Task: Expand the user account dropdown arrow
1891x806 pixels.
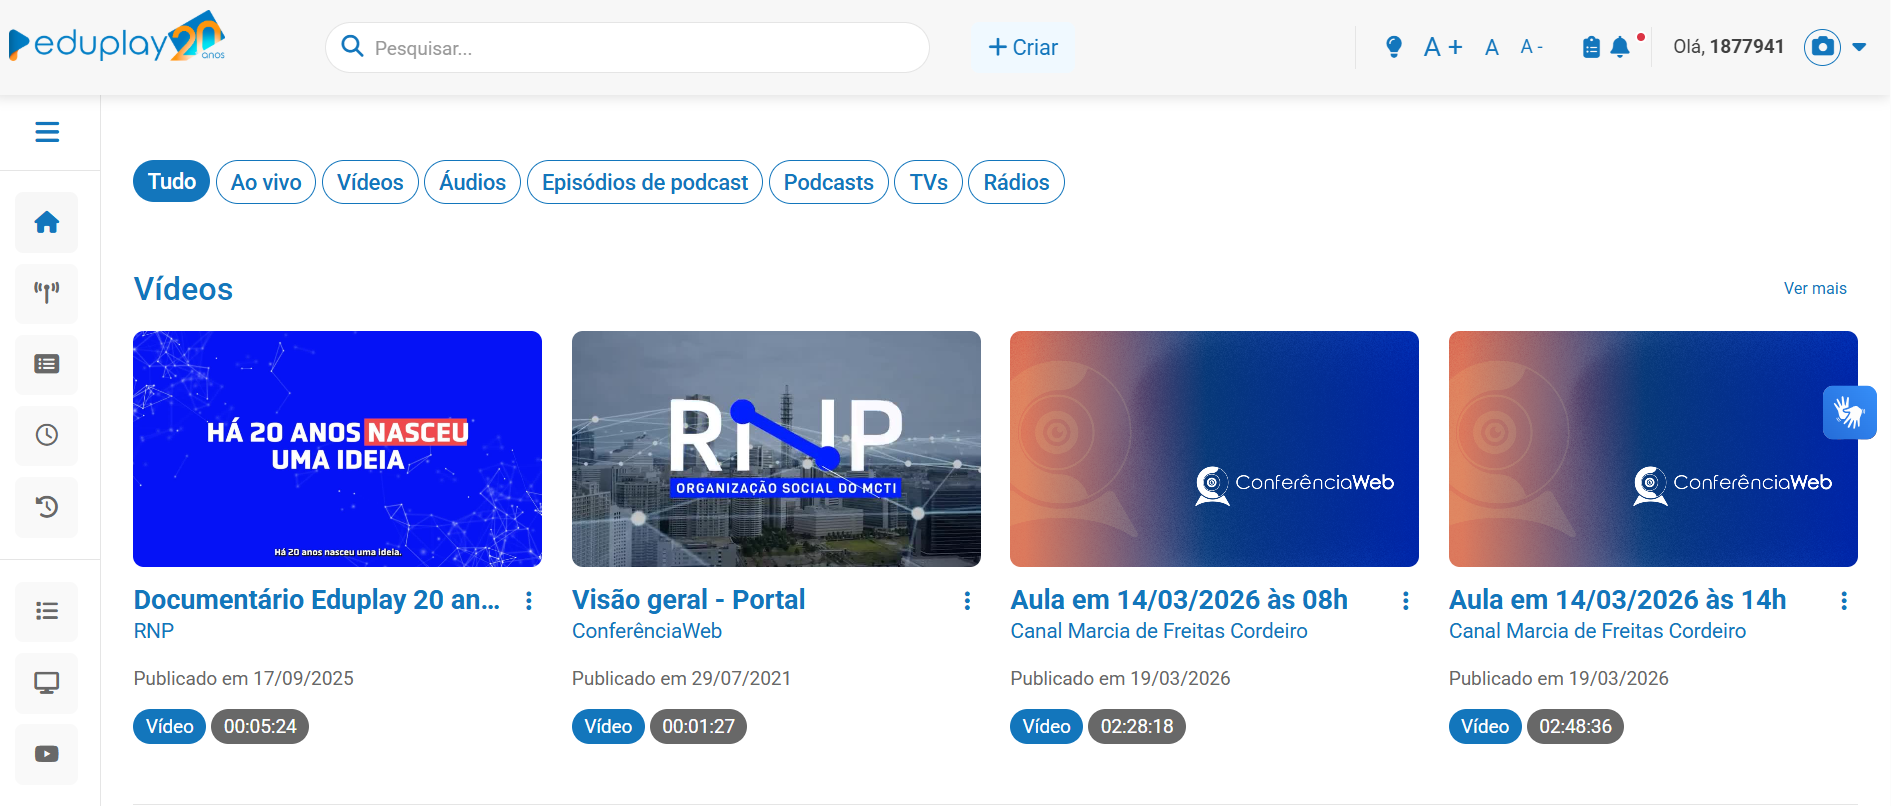Action: click(x=1859, y=47)
